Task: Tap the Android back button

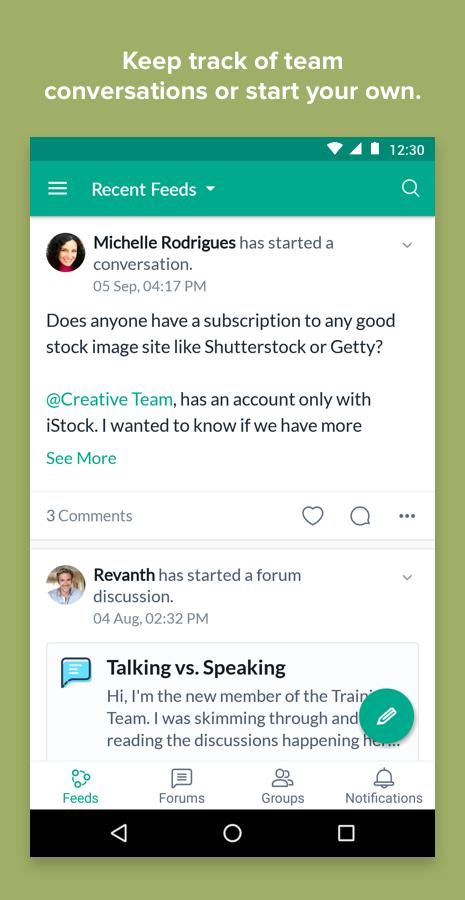Action: coord(119,833)
